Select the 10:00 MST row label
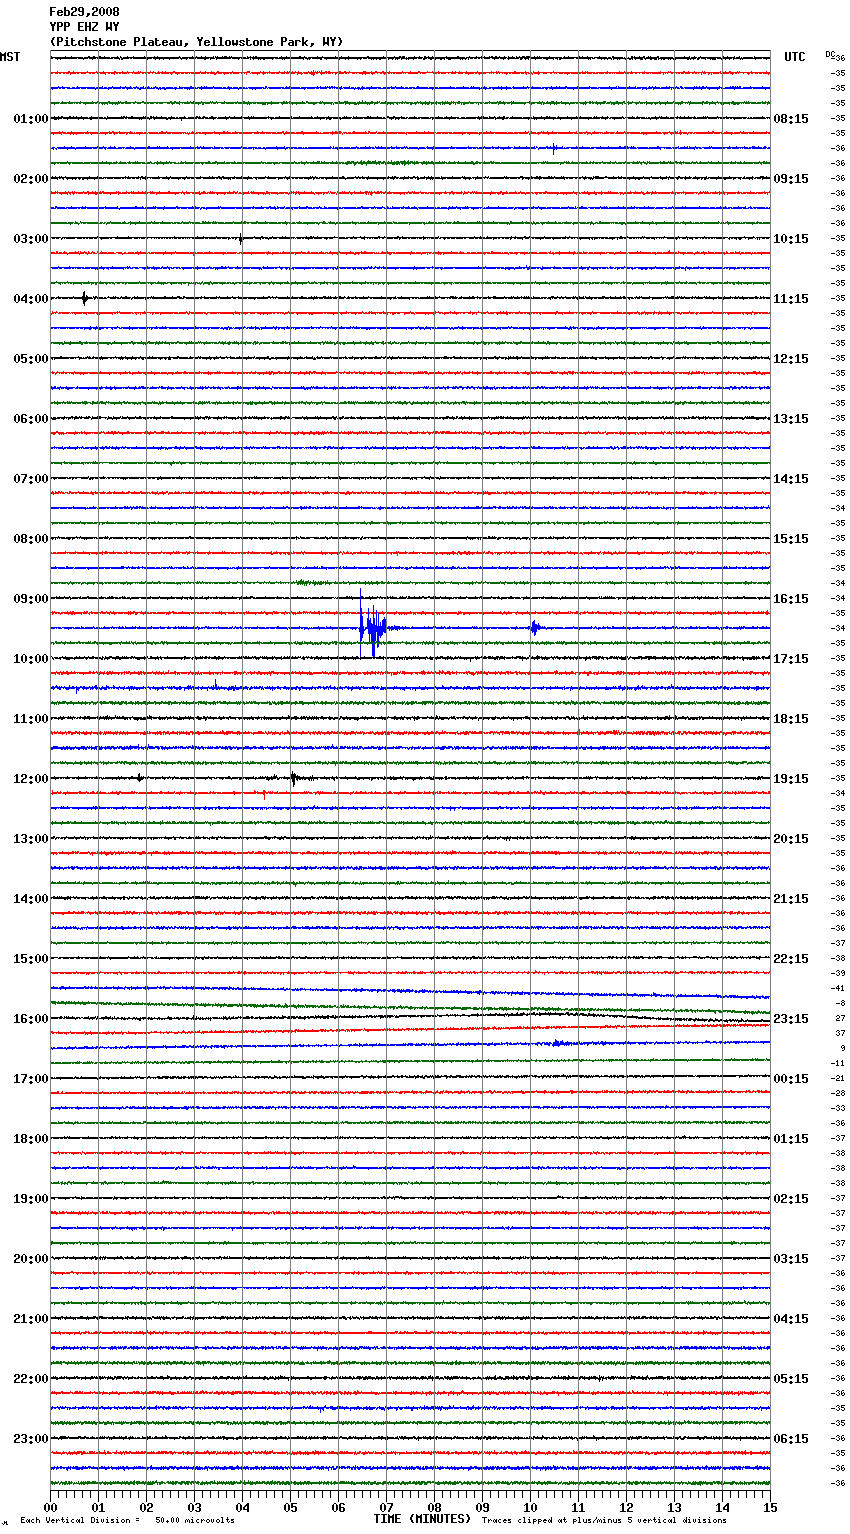This screenshot has height=1534, width=850. [31, 659]
